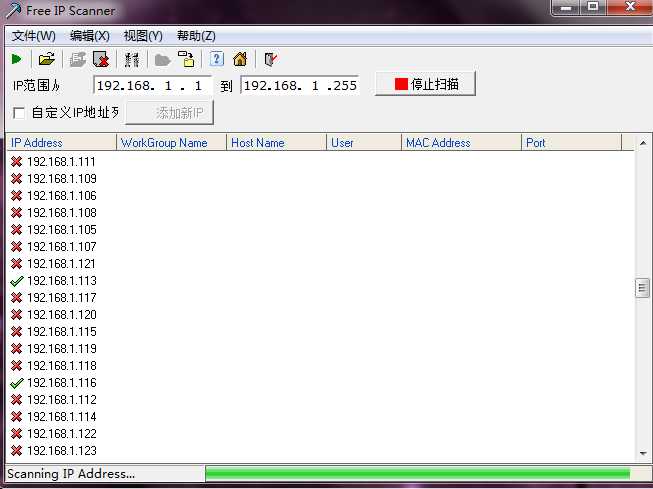Enable the 自定义IP地址 checkbox

pos(19,113)
